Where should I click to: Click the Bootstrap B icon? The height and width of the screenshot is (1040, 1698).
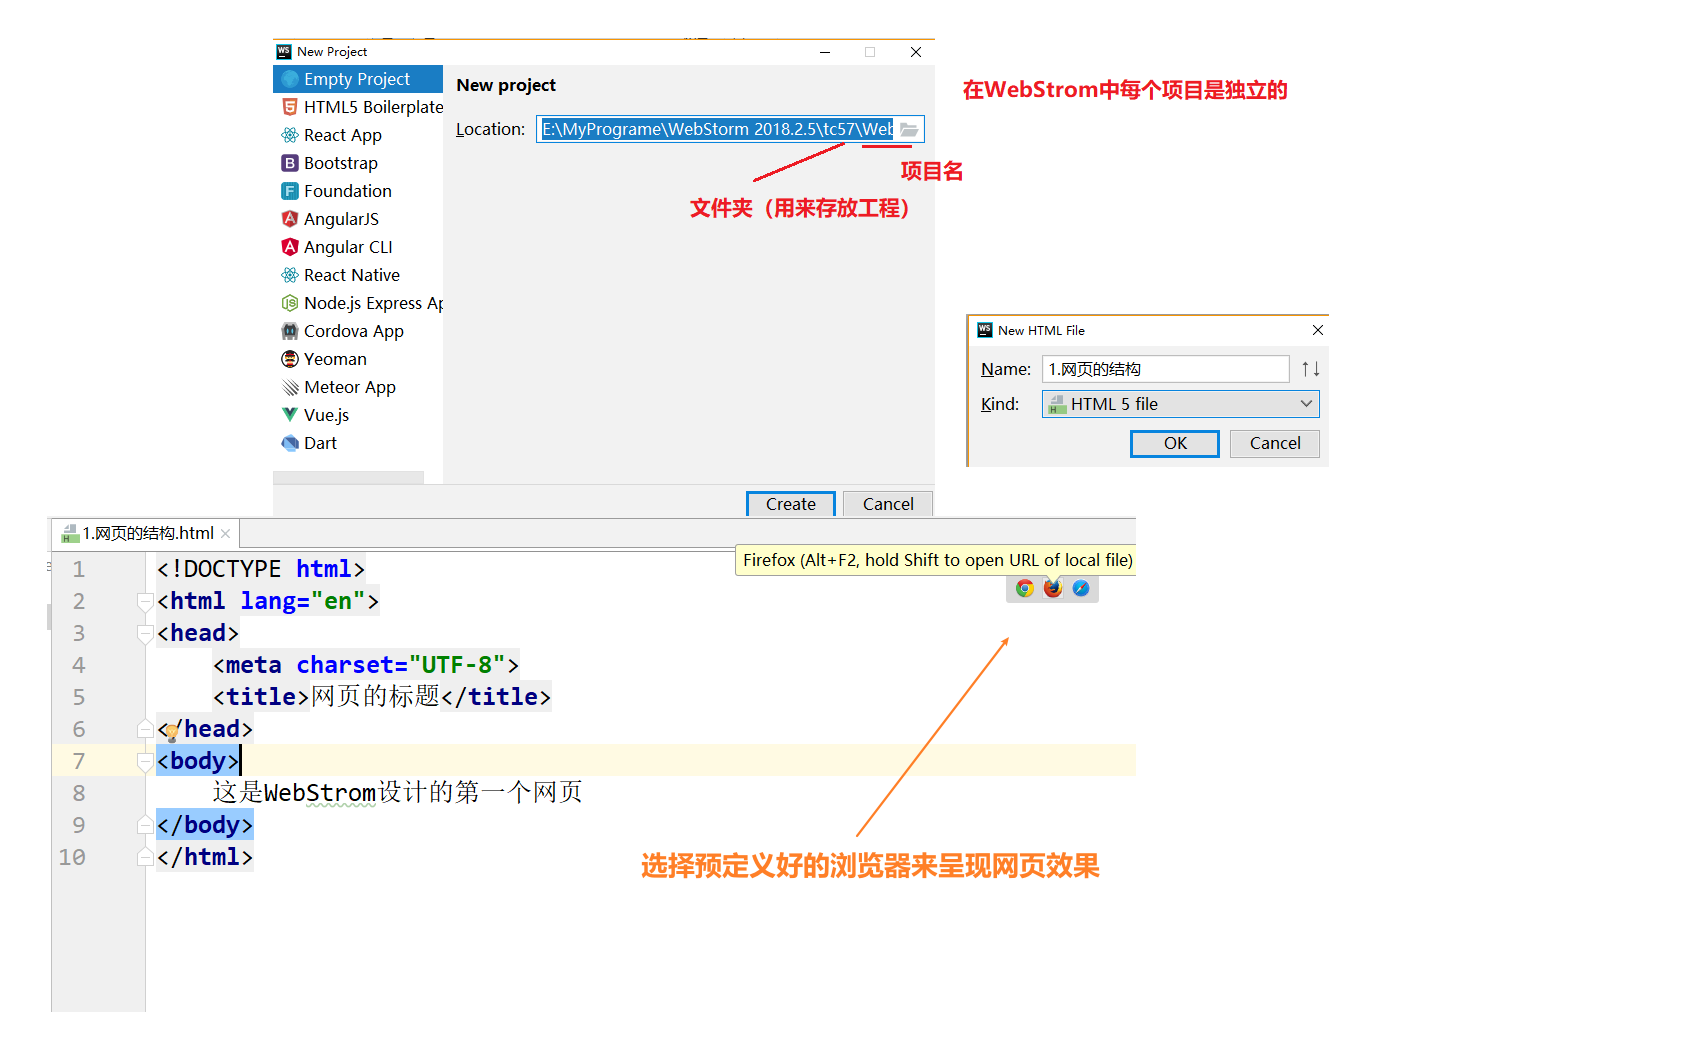point(290,163)
